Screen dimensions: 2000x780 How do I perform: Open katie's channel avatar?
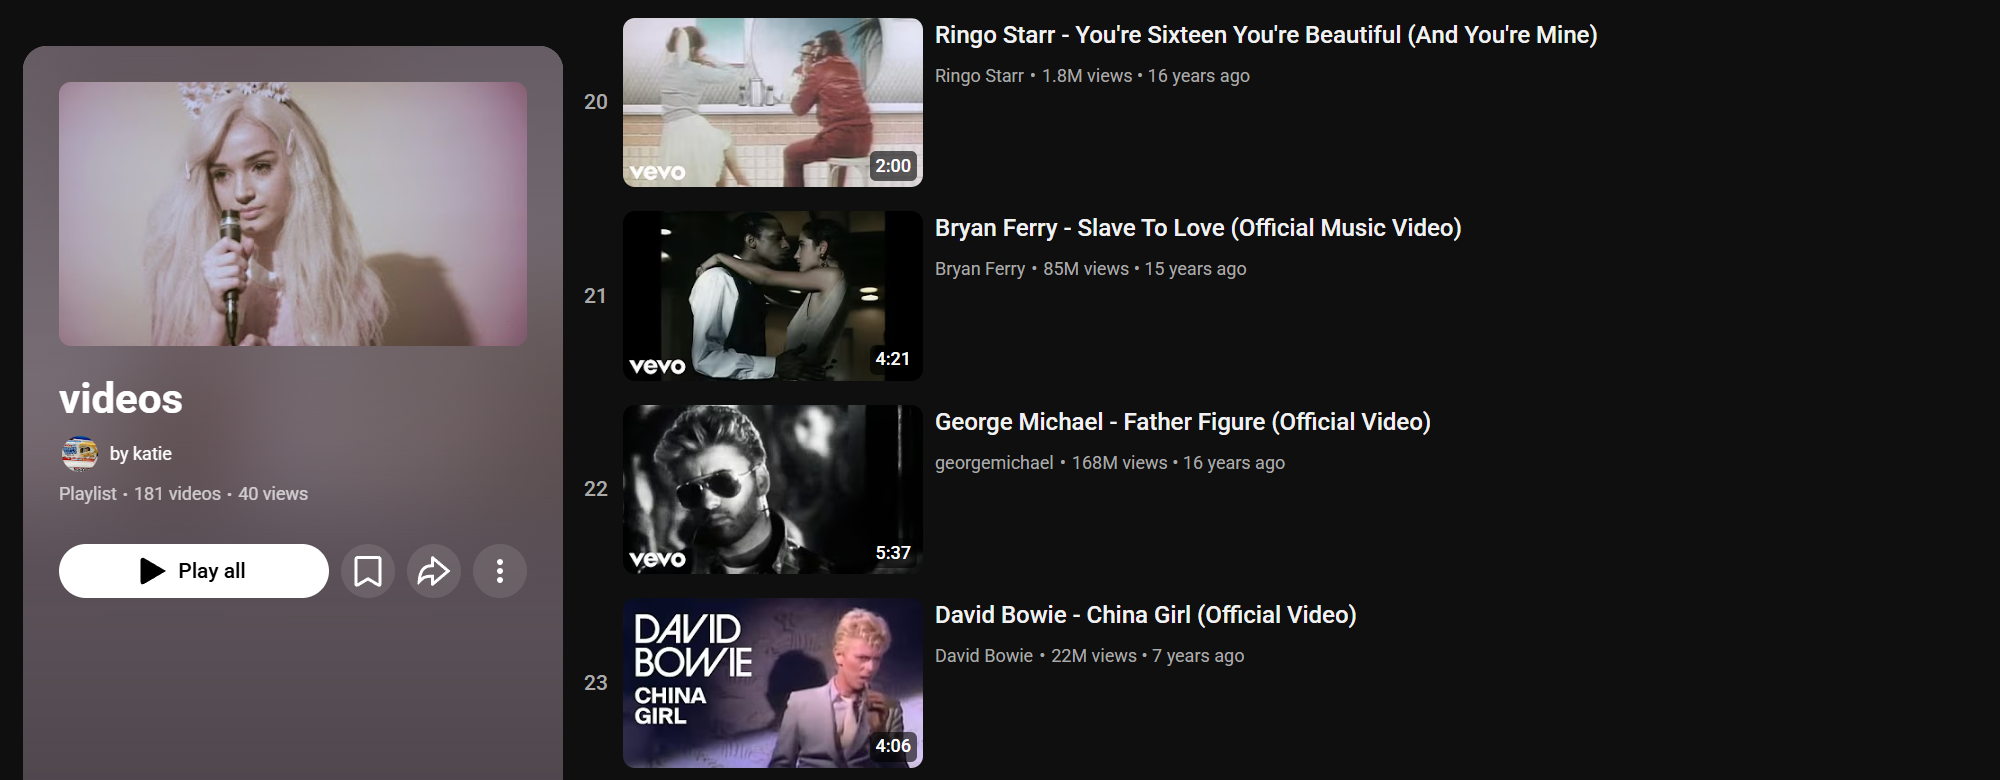[x=79, y=454]
